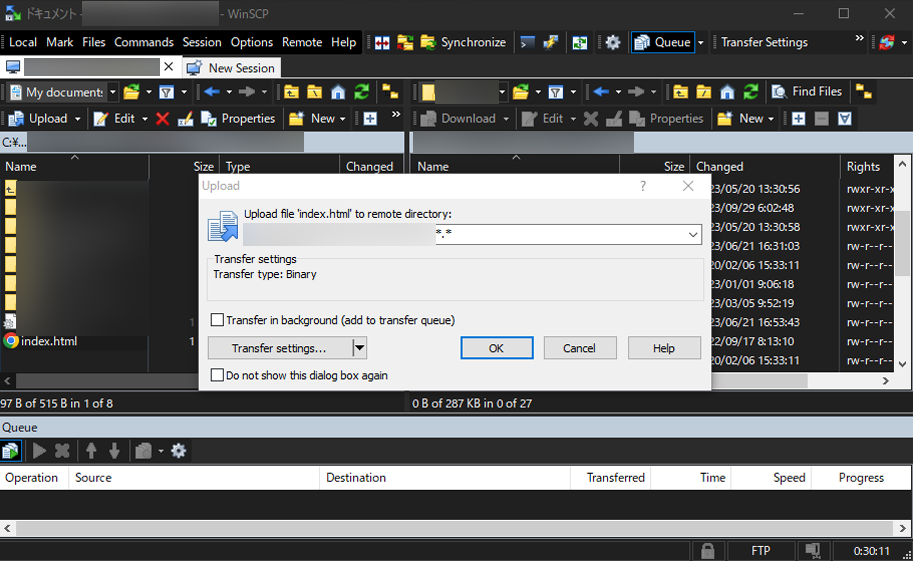Check Do not show this dialog box again
Viewport: 913px width, 561px height.
coord(217,375)
